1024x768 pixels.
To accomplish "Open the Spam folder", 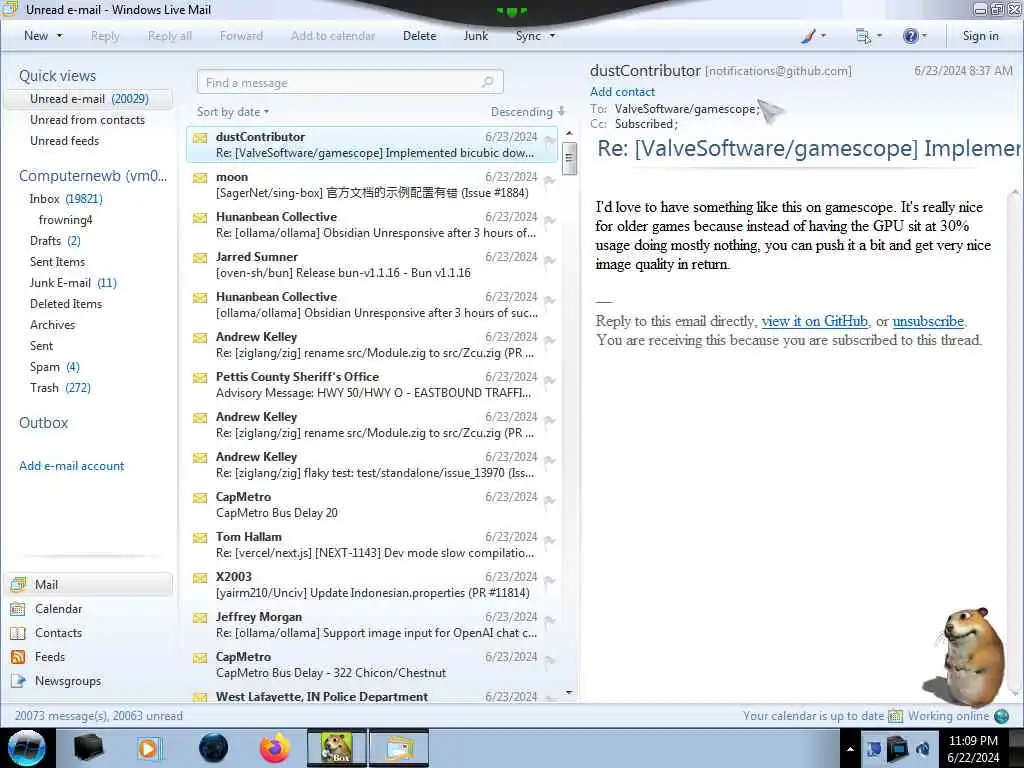I will pos(55,366).
